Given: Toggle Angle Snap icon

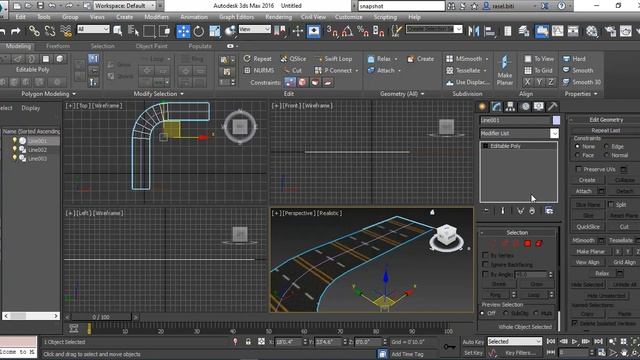Looking at the screenshot, I should [347, 31].
